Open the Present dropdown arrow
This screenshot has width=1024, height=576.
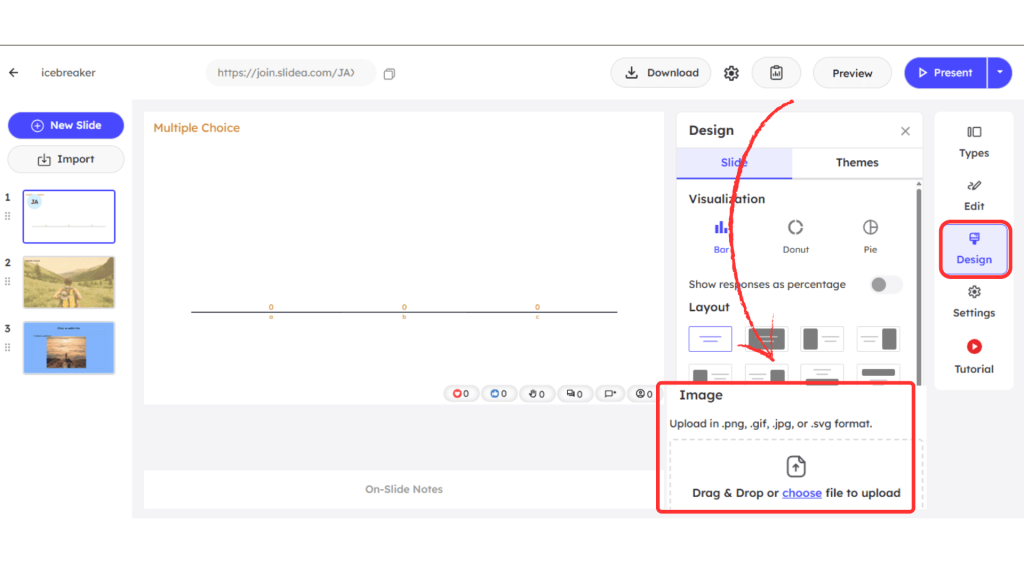click(1000, 72)
